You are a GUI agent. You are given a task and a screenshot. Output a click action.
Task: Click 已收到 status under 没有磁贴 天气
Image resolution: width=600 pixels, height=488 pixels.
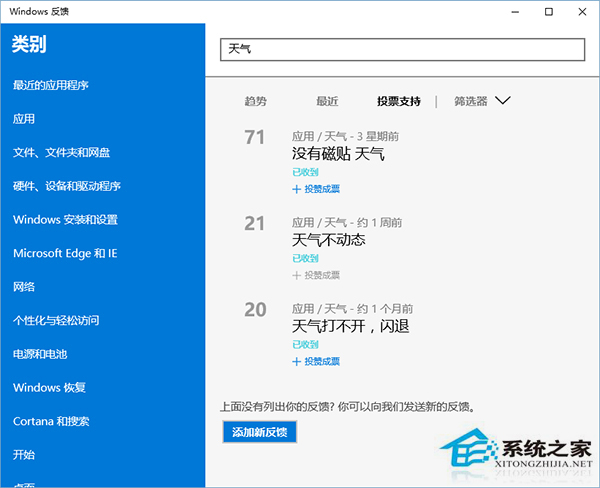(x=305, y=172)
